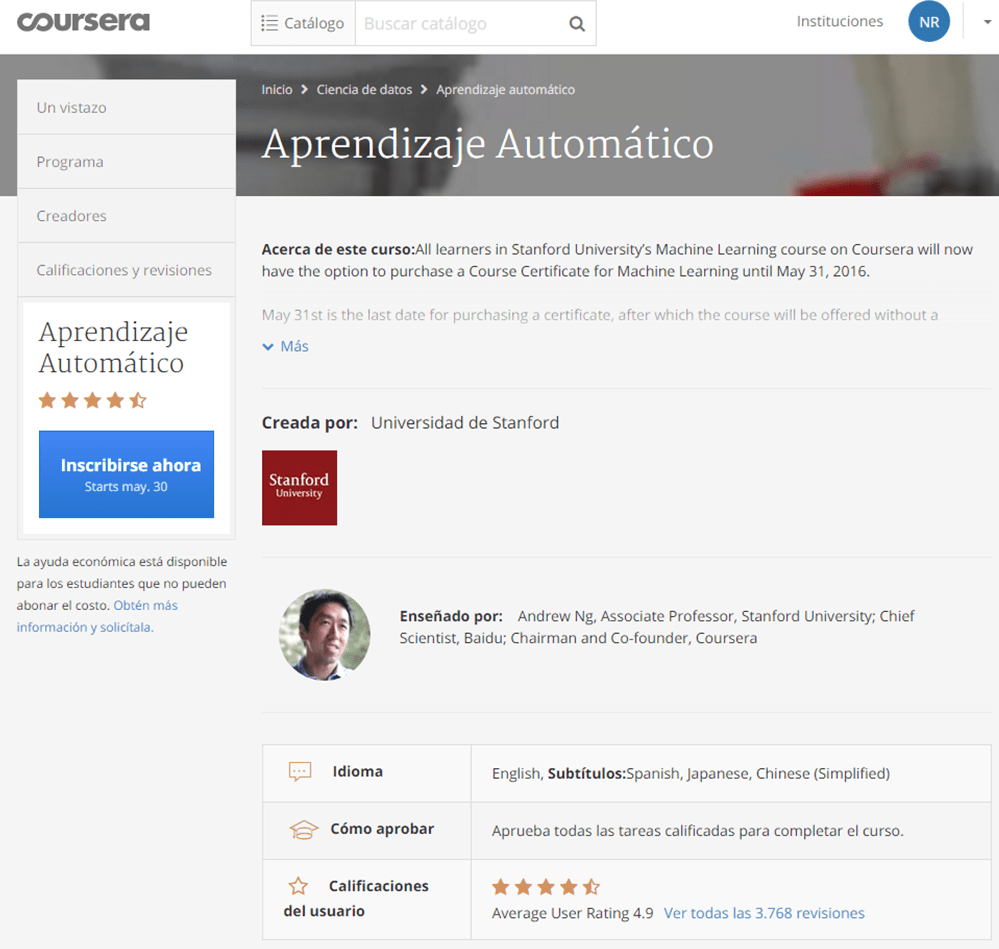Viewport: 999px width, 949px height.
Task: Focus the Buscar catálogo search field
Action: 455,24
